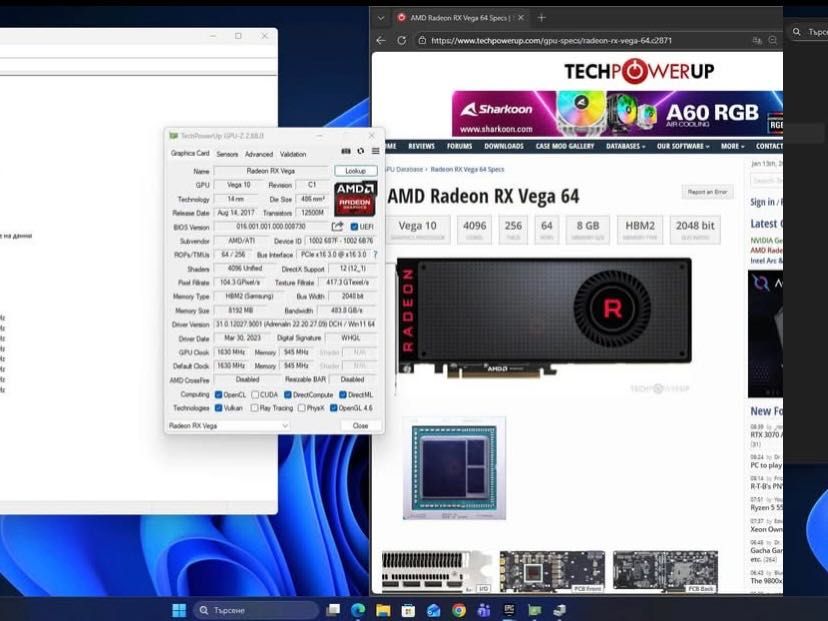Open Downloads in the site navigation
This screenshot has width=828, height=621.
(x=504, y=146)
